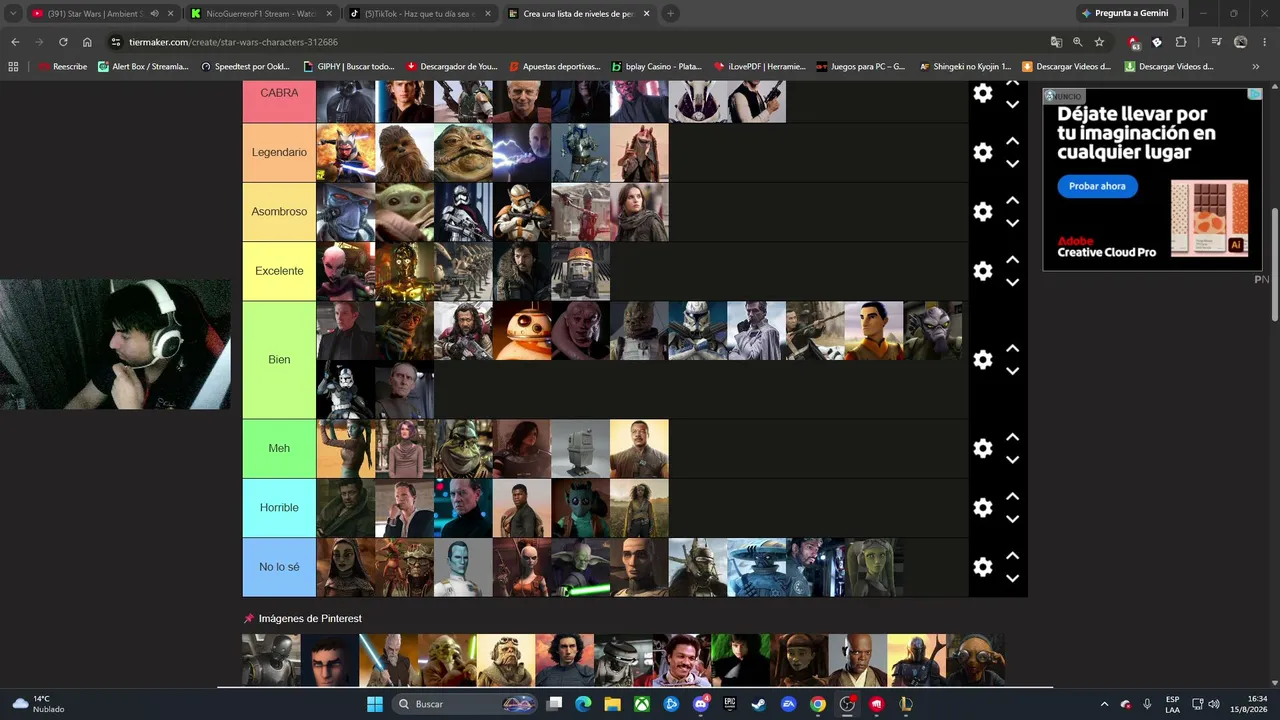Switch to the TikTok tab
The height and width of the screenshot is (720, 1280).
tap(419, 14)
